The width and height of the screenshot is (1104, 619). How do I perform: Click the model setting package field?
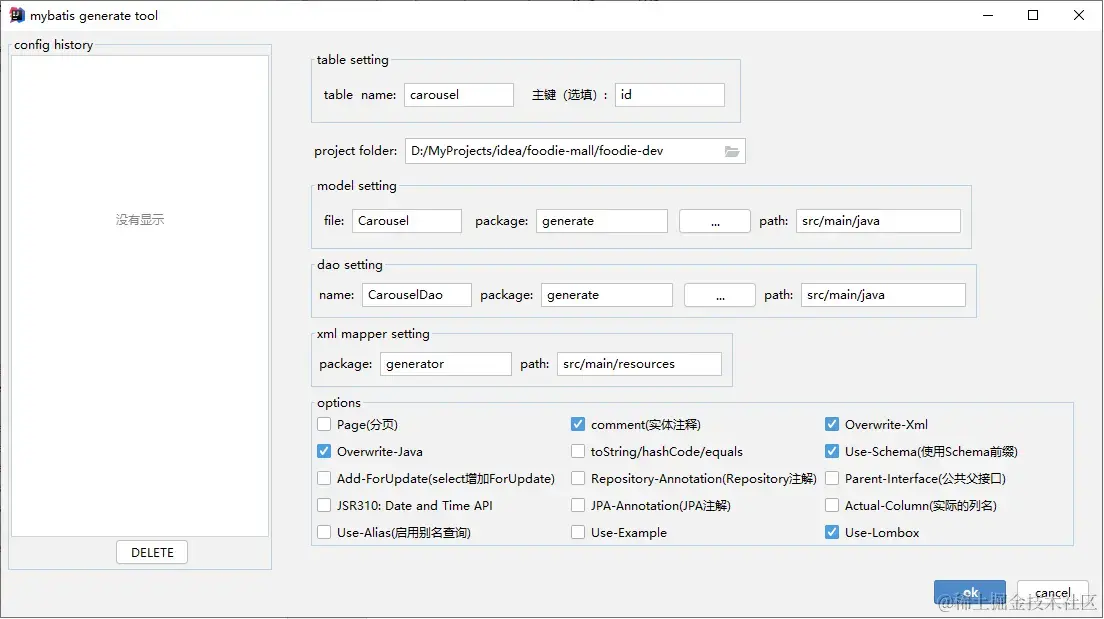coord(602,221)
